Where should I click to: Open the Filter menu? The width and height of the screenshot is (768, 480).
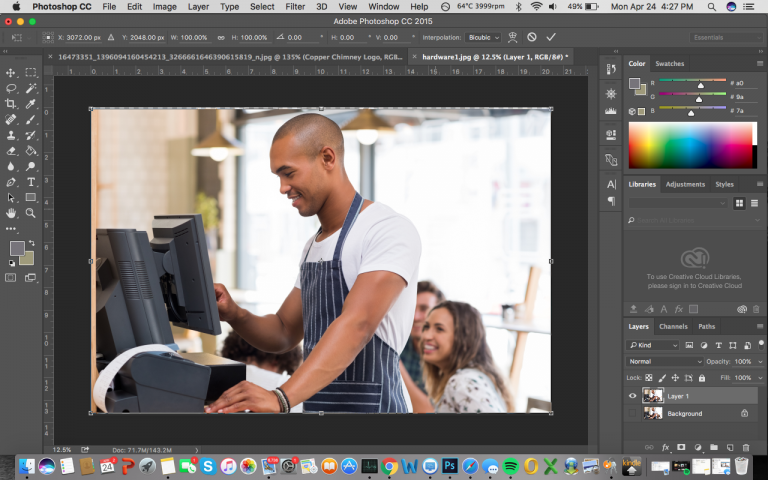pyautogui.click(x=295, y=6)
